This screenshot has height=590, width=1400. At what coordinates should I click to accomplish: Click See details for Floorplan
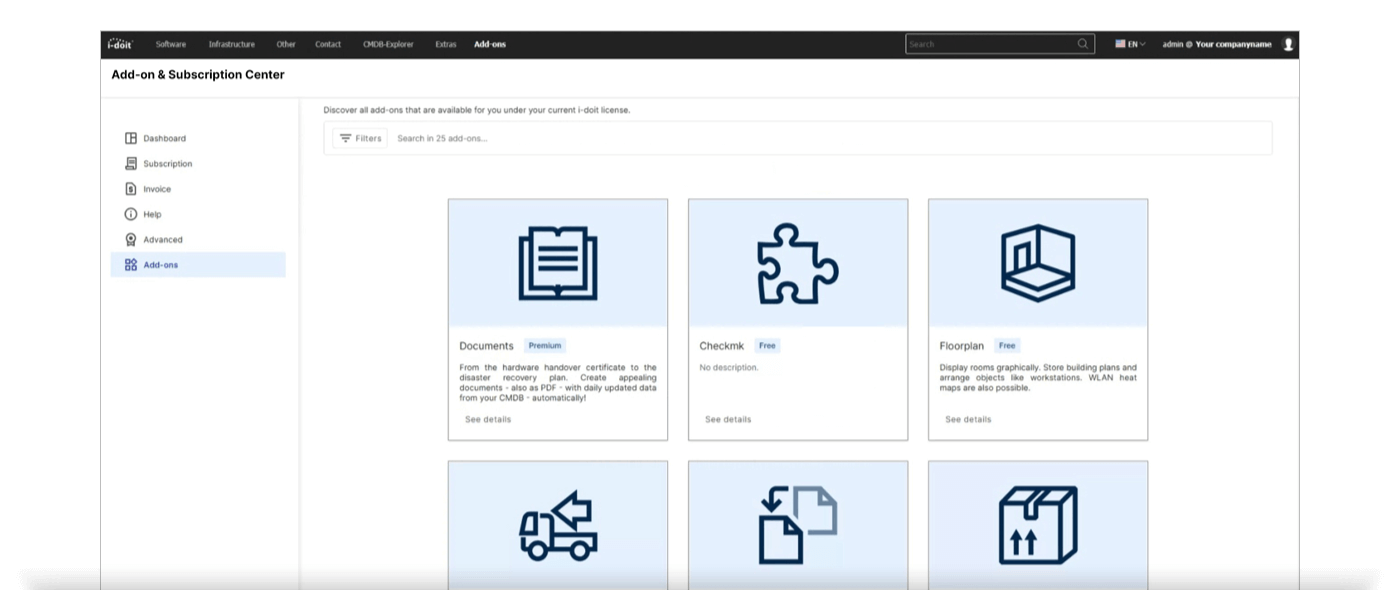966,419
